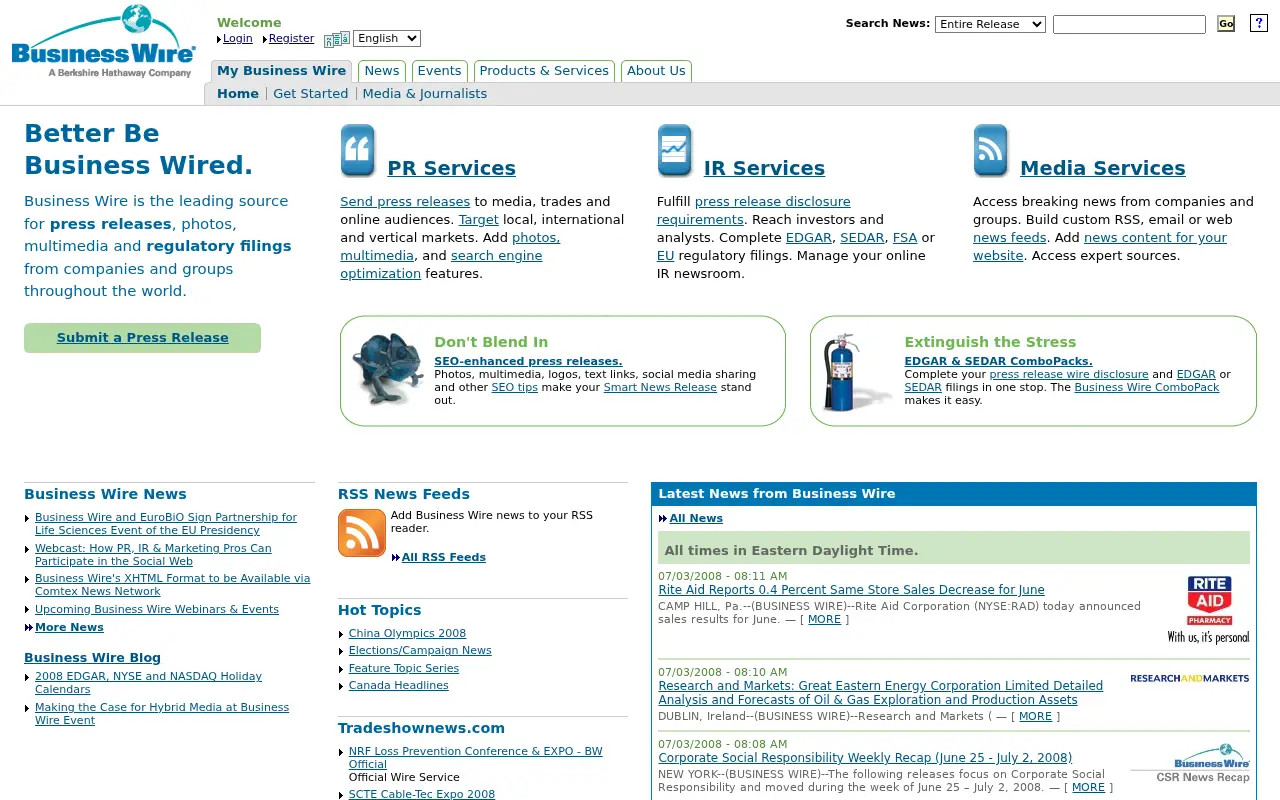Open the All RSS Feeds link
1280x800 pixels.
point(444,558)
